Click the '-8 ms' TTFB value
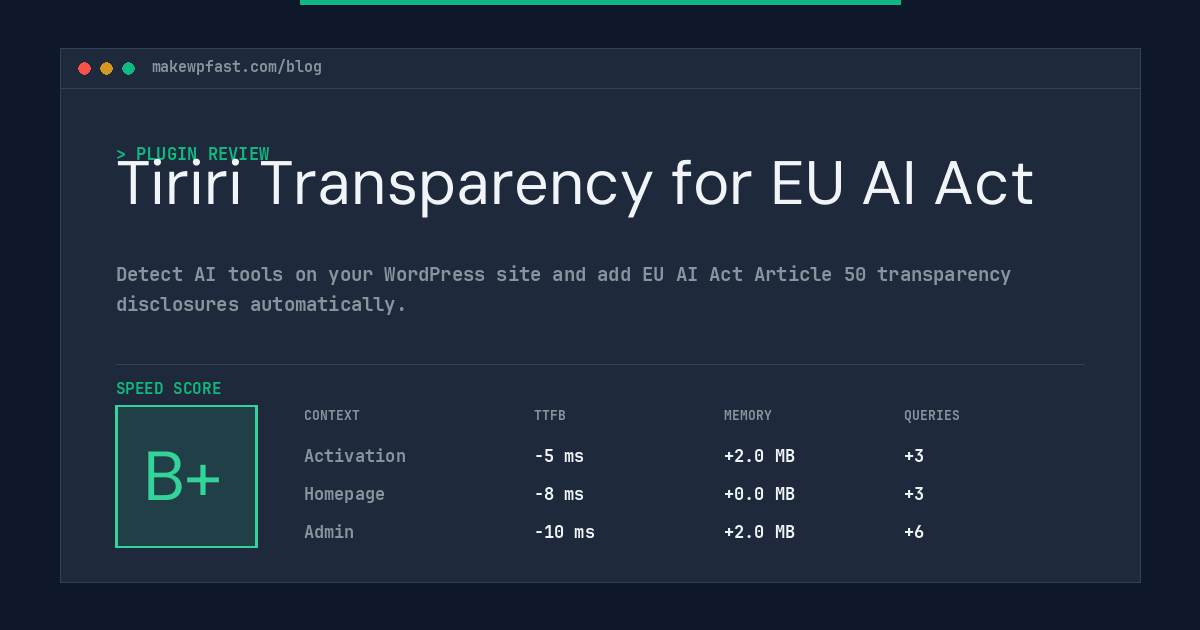Viewport: 1200px width, 630px height. pyautogui.click(x=559, y=494)
